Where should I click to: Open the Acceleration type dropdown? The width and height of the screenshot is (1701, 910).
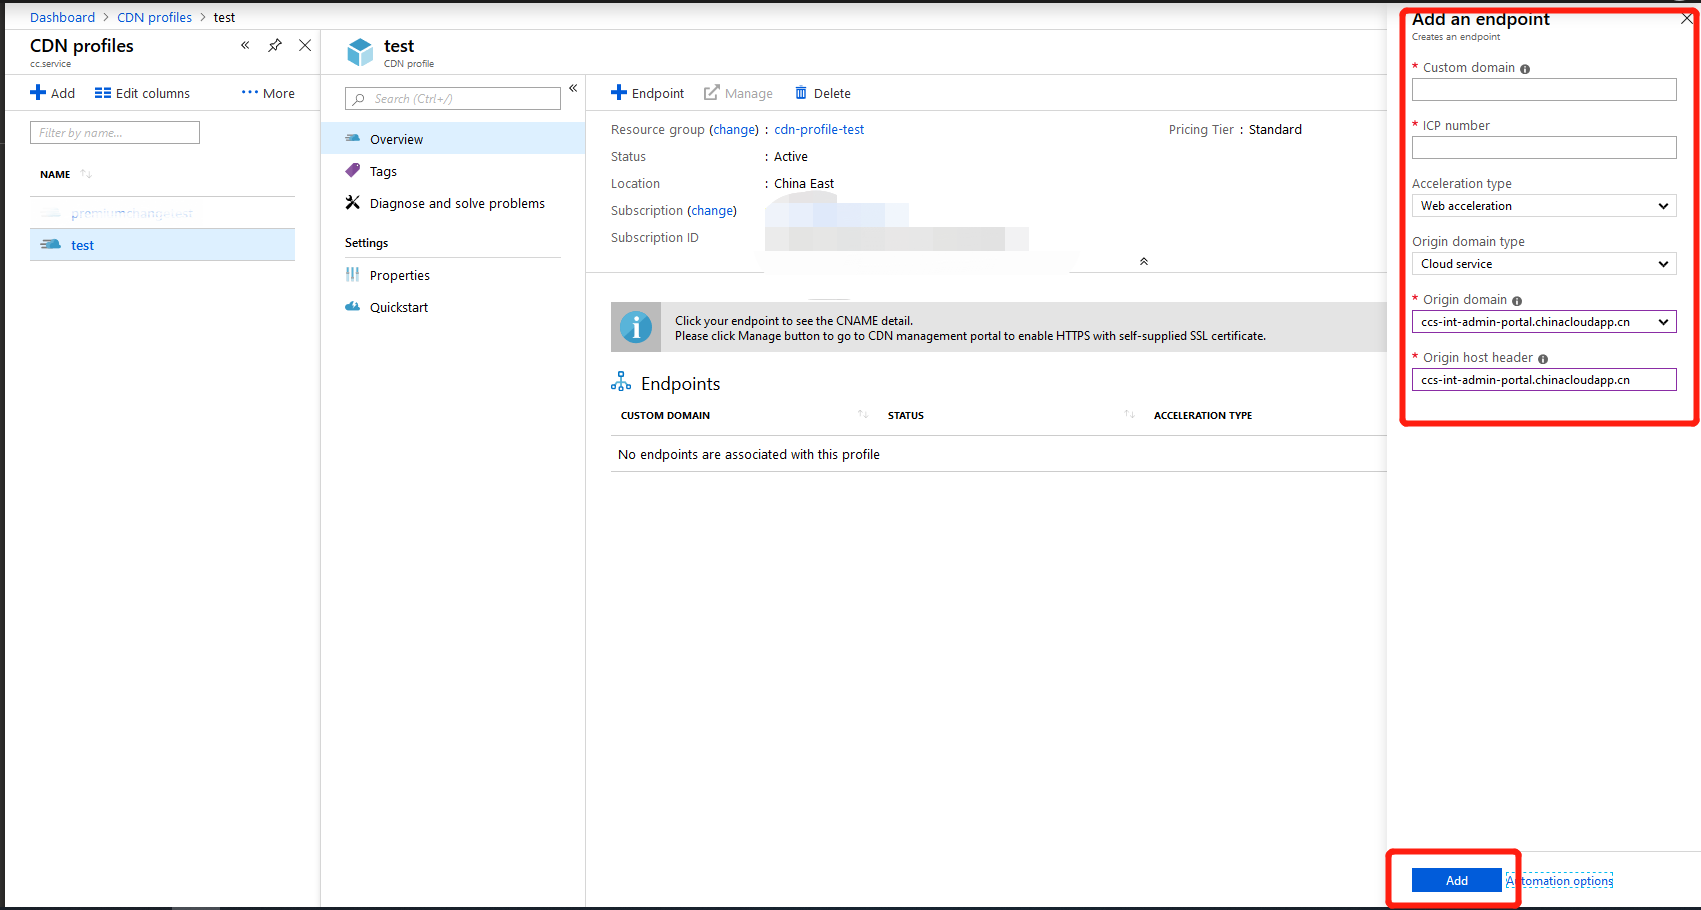point(1544,206)
